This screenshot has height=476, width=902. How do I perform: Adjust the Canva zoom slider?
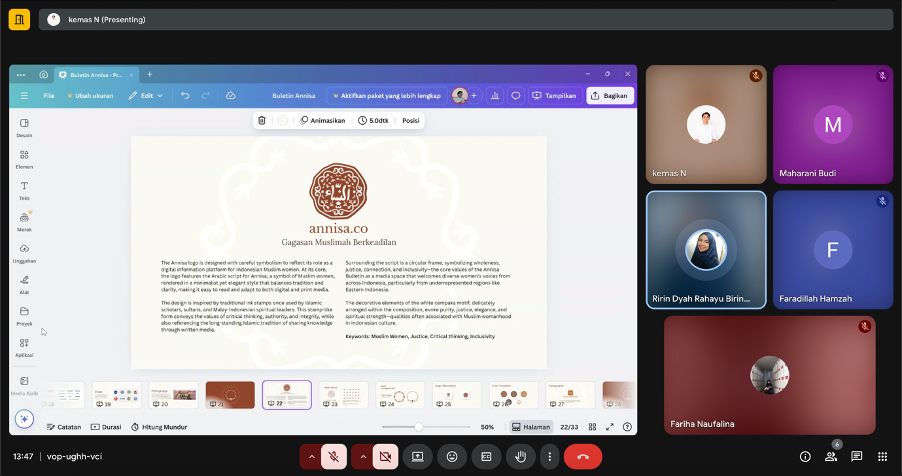(x=418, y=427)
